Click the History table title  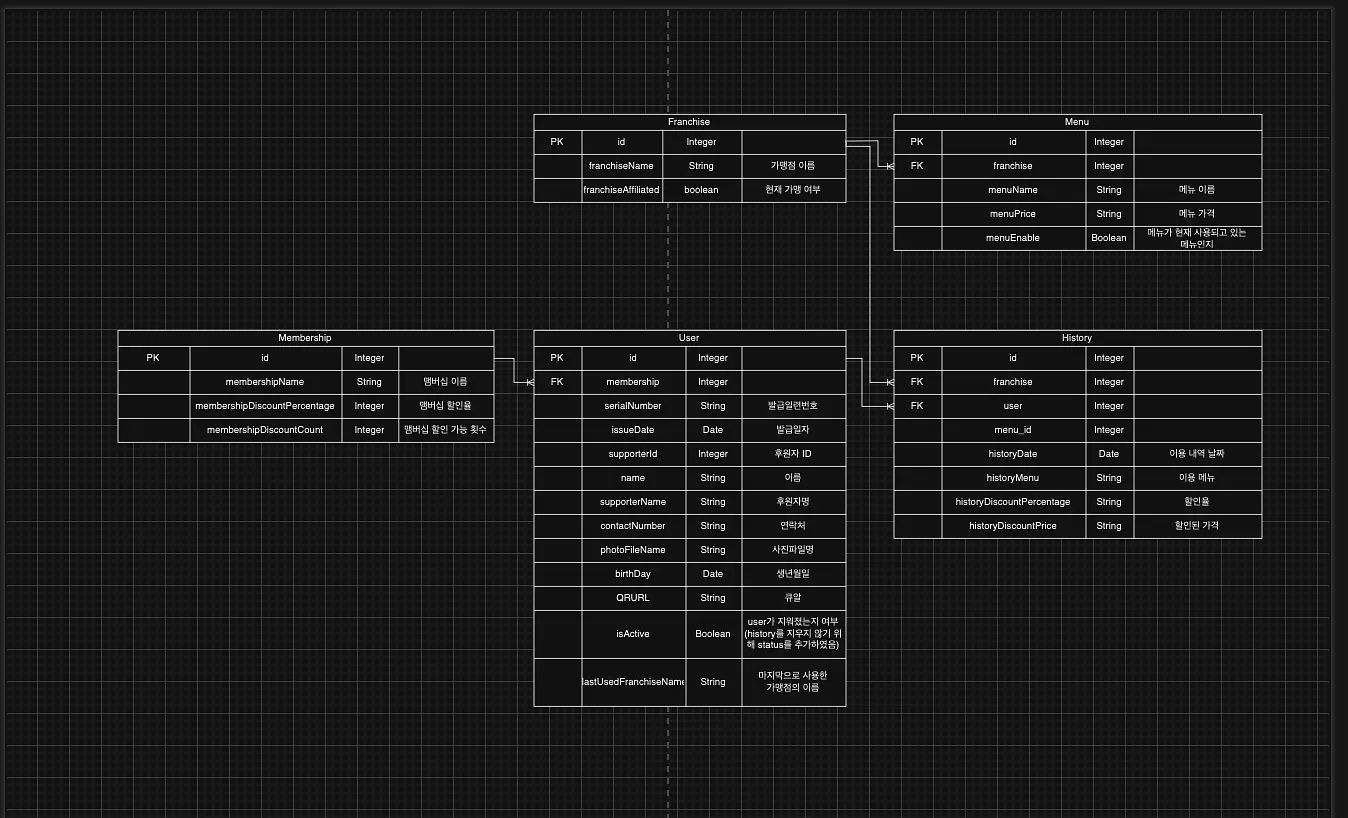[1077, 338]
